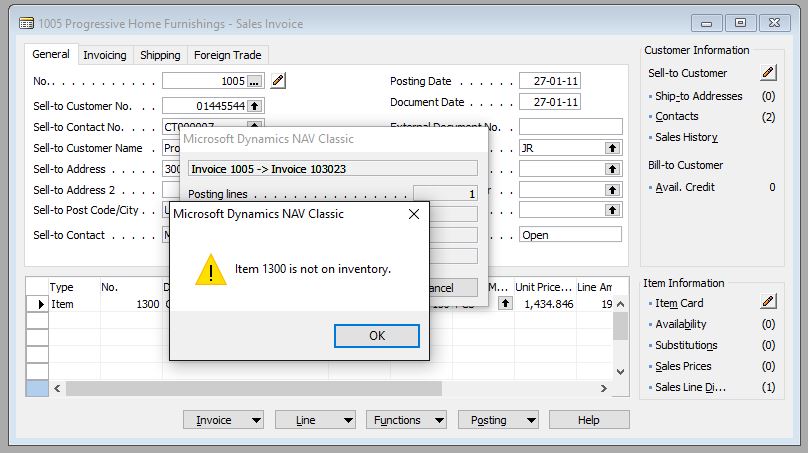This screenshot has height=453, width=808.
Task: Click the ellipsis button in the No. field
Action: tap(254, 81)
